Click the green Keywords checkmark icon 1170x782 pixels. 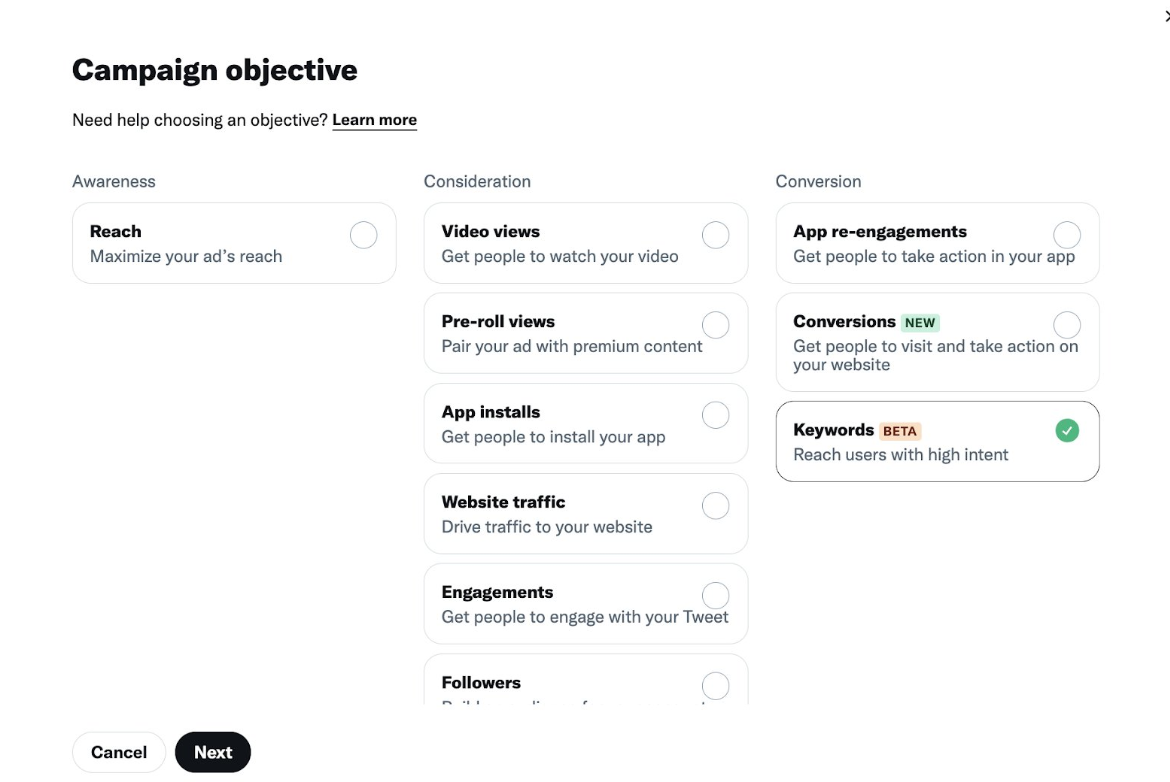tap(1067, 431)
